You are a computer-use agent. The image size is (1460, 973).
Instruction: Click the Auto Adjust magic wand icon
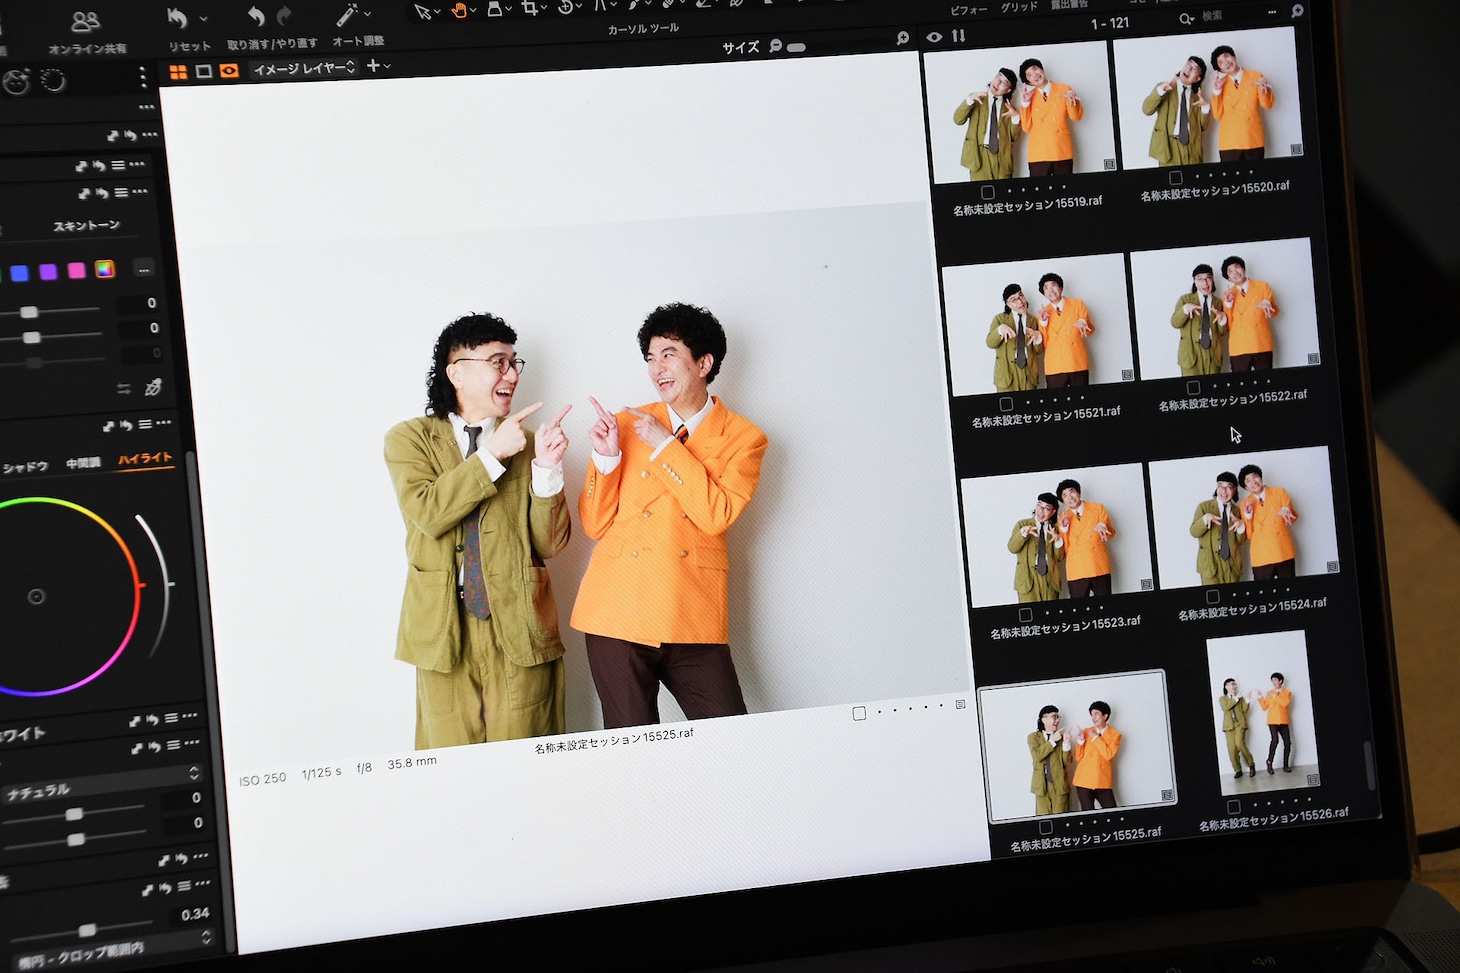(x=347, y=15)
